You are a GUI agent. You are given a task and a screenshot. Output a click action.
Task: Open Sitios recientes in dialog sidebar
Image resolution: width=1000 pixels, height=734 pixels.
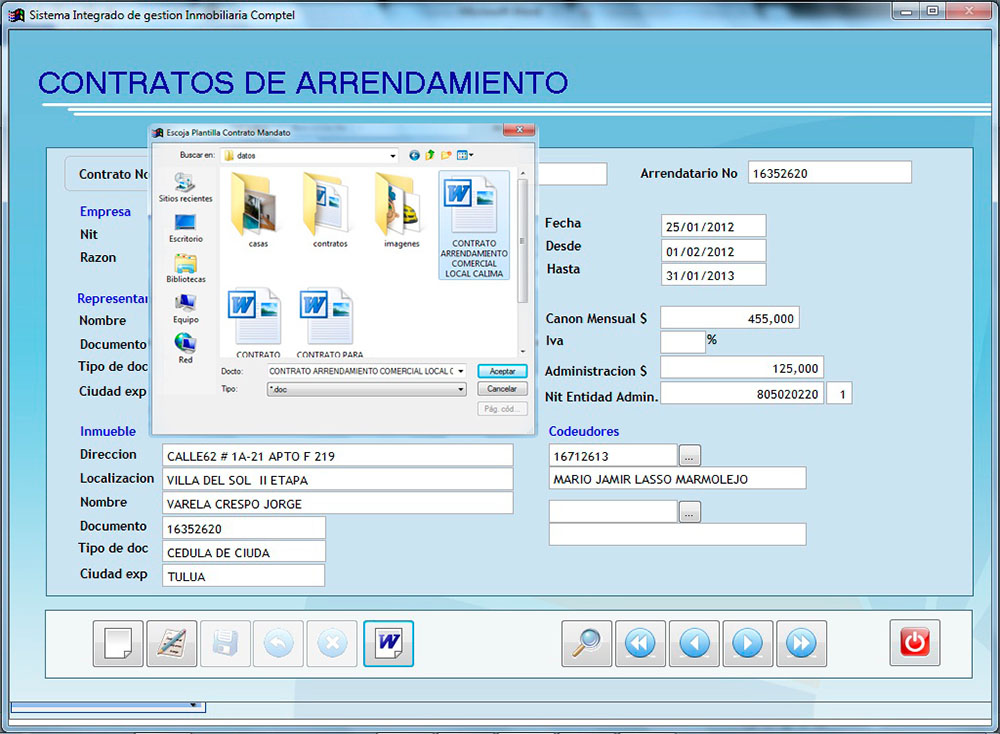point(185,187)
